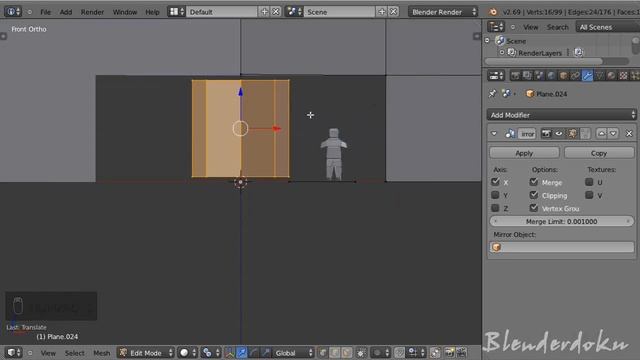This screenshot has height=360, width=640.
Task: Render OpenGL animation clapper icon
Action: click(462, 352)
